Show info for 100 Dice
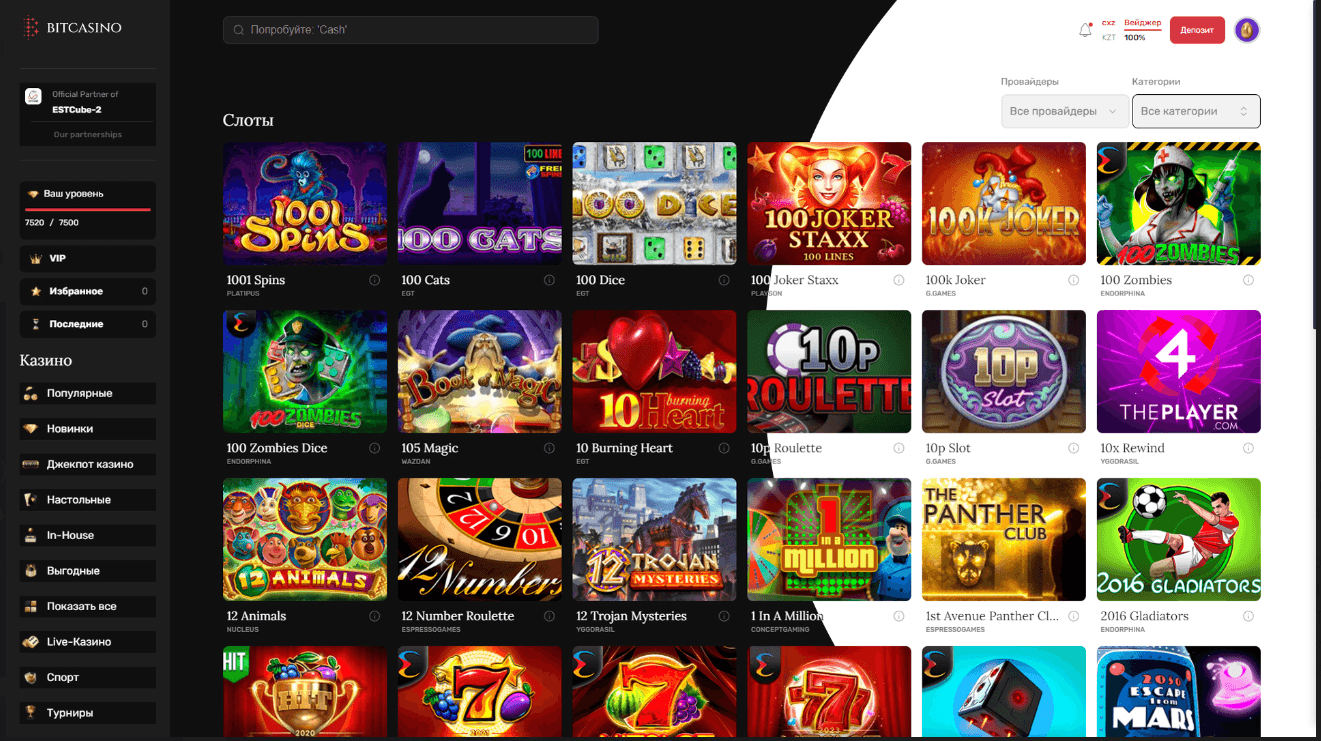This screenshot has width=1321, height=741. (x=724, y=280)
